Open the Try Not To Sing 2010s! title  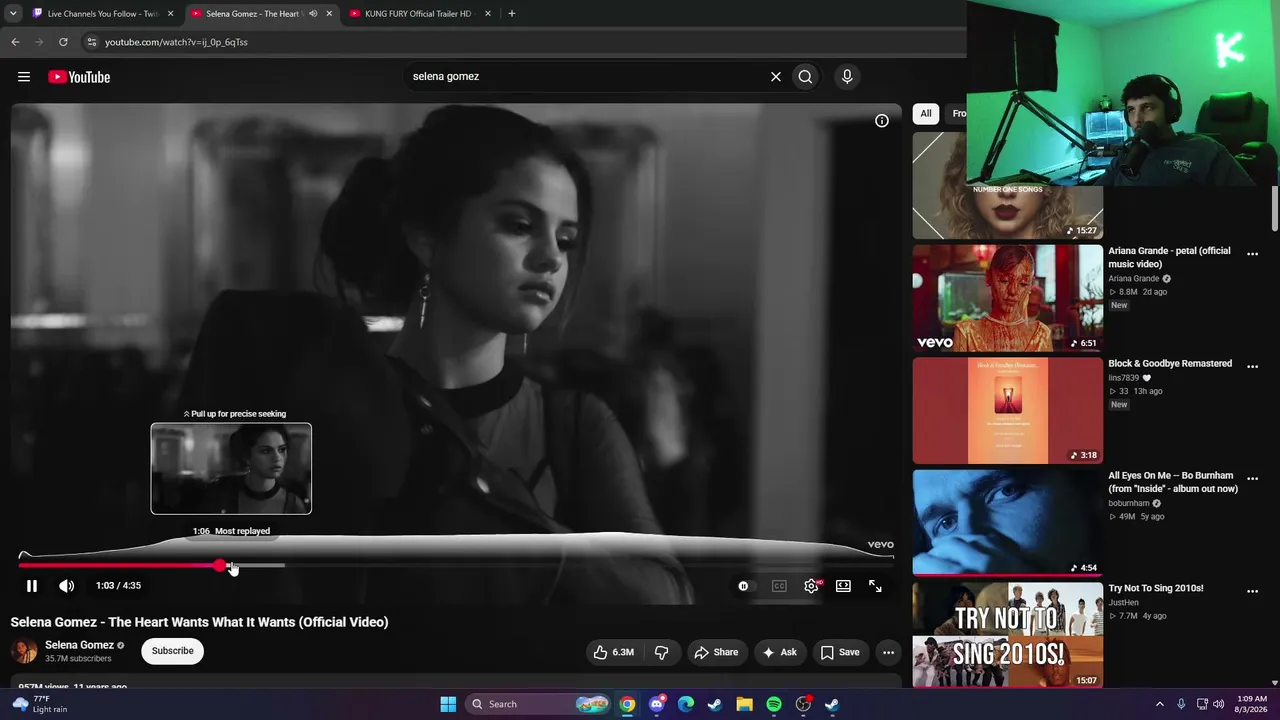coord(1156,589)
